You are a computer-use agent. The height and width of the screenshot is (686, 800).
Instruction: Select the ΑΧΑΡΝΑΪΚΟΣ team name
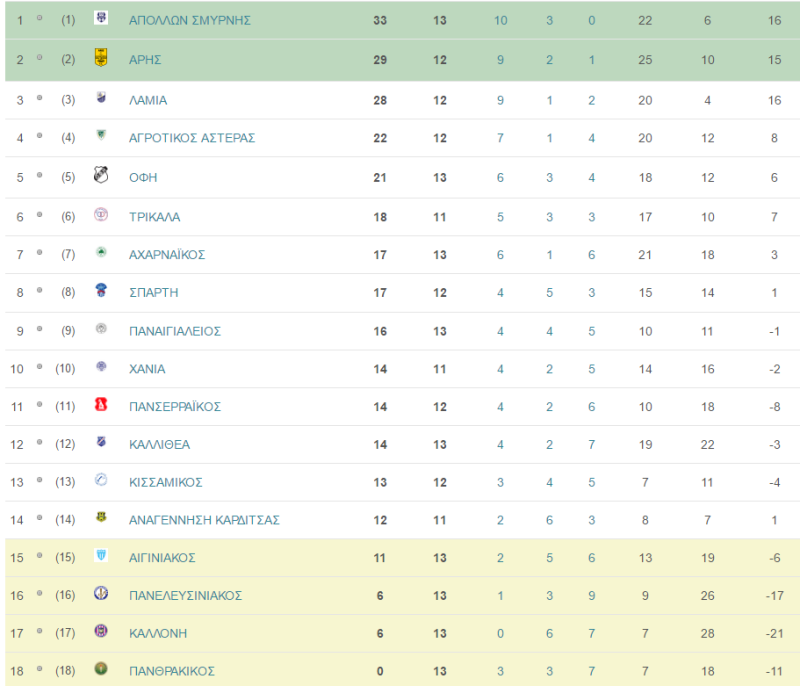tap(167, 255)
